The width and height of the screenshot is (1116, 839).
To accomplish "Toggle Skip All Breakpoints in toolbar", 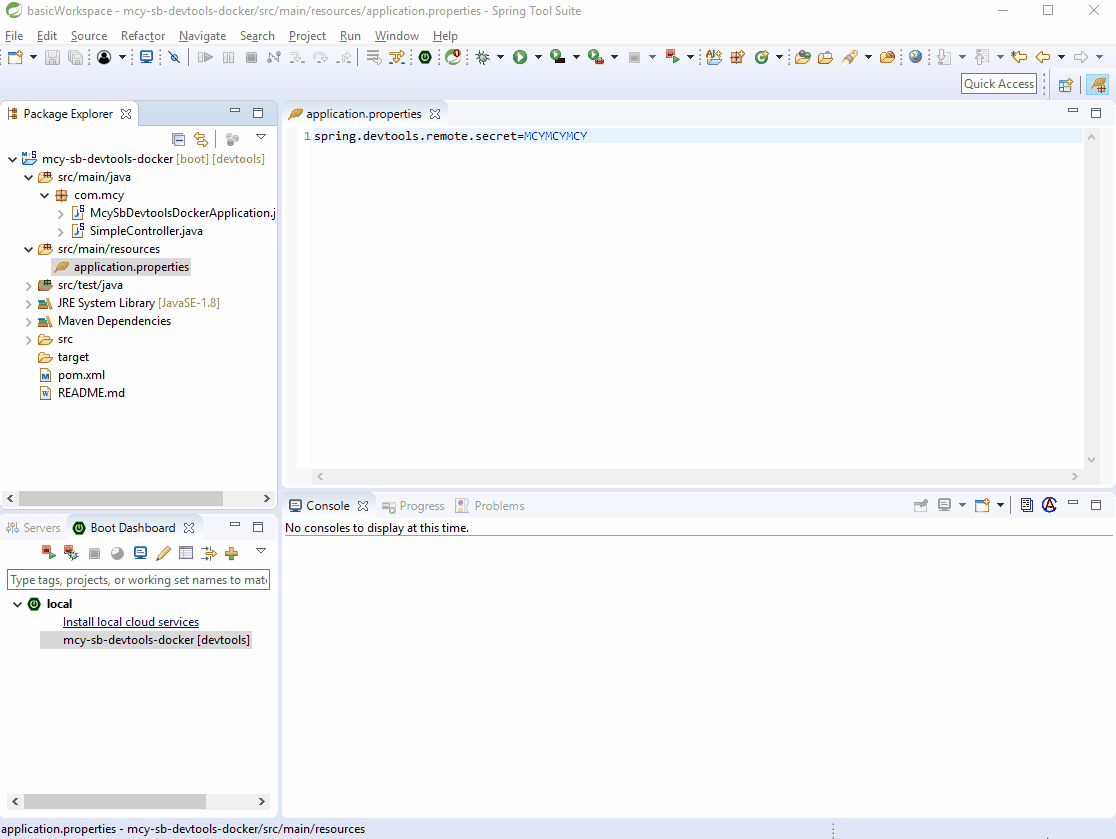I will pyautogui.click(x=174, y=57).
